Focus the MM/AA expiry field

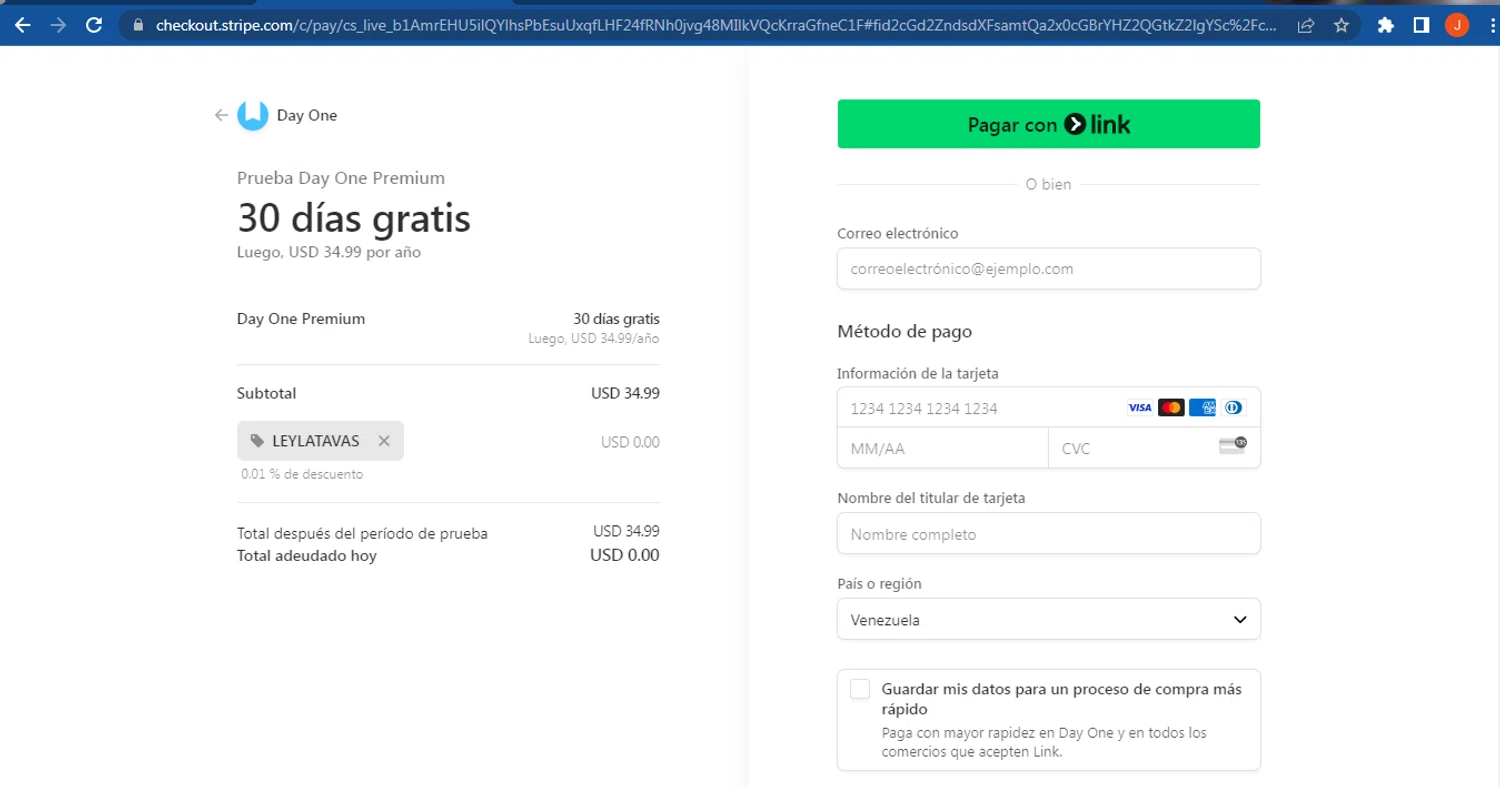click(x=942, y=448)
